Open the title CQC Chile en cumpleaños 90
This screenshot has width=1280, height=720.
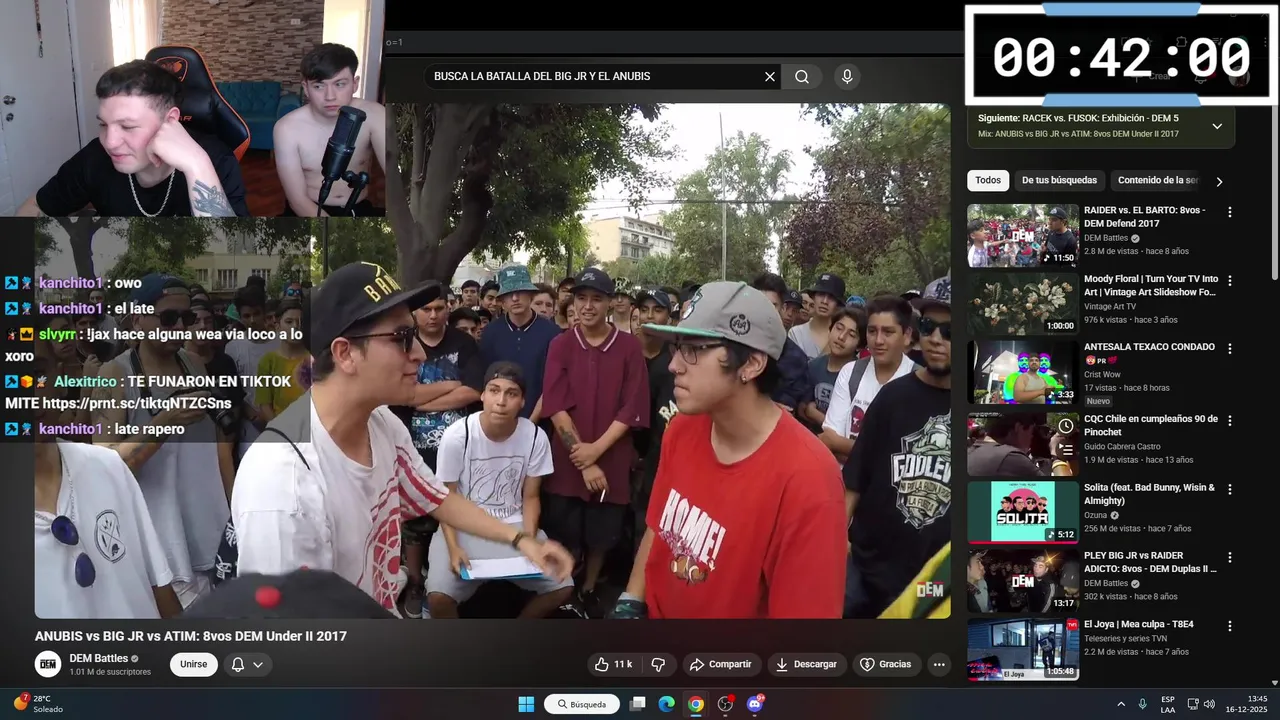click(1151, 426)
